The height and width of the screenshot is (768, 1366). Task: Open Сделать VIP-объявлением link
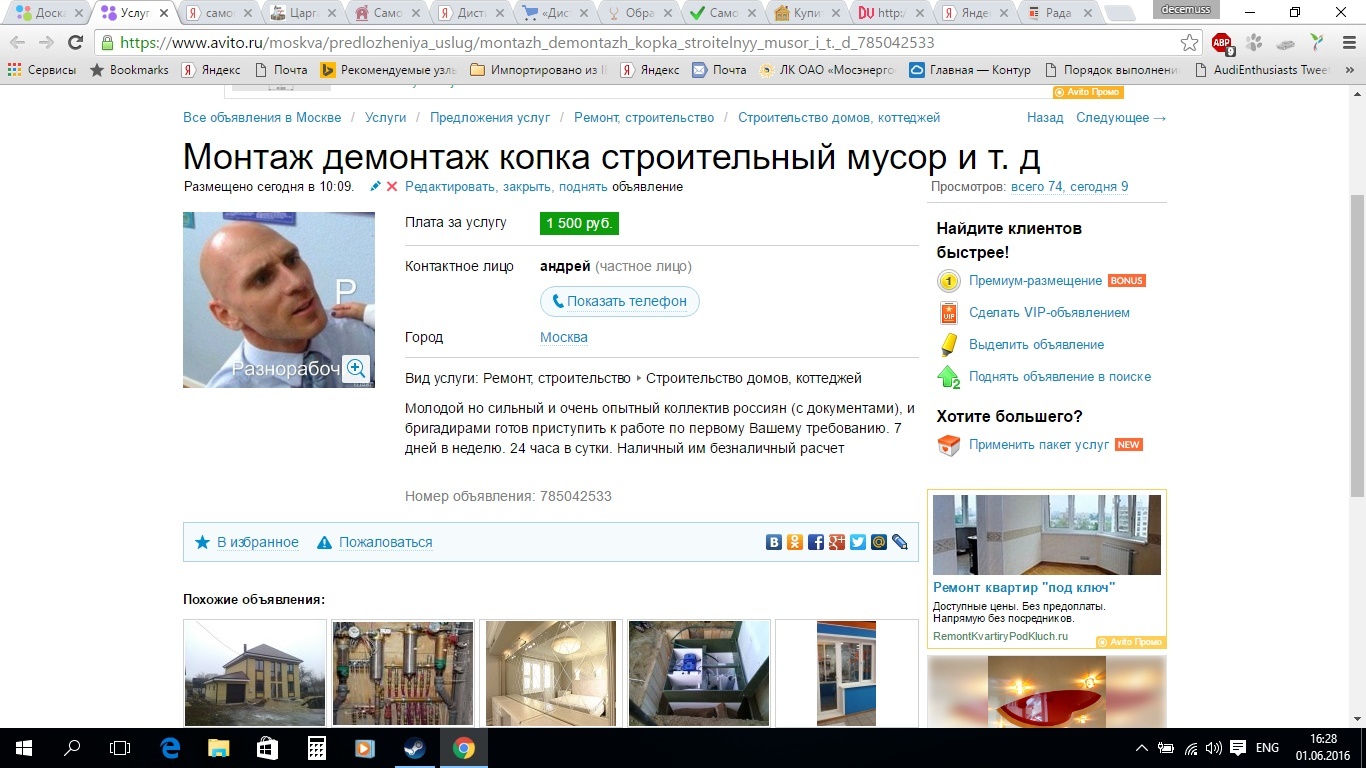pos(1049,313)
